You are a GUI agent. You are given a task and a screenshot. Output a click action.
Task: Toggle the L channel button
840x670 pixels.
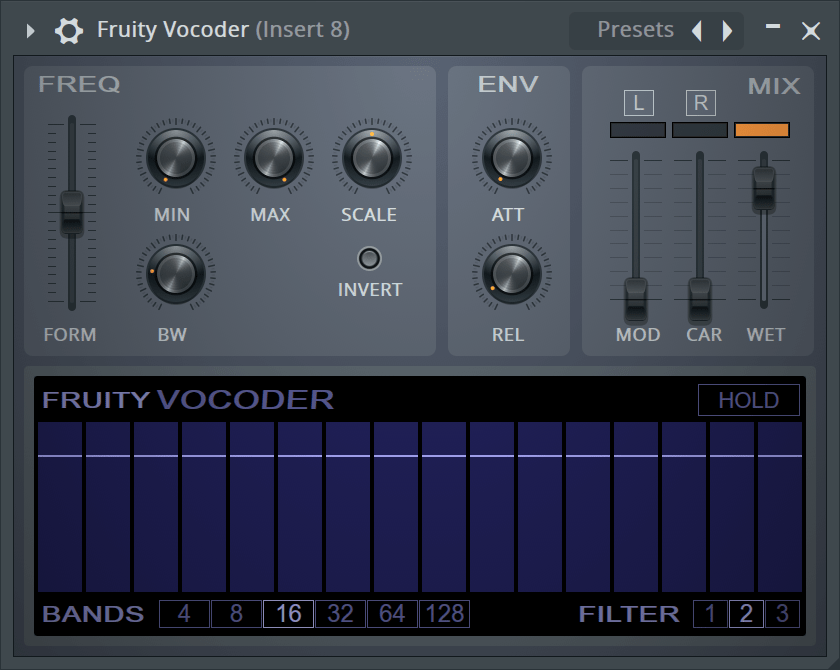pyautogui.click(x=639, y=102)
